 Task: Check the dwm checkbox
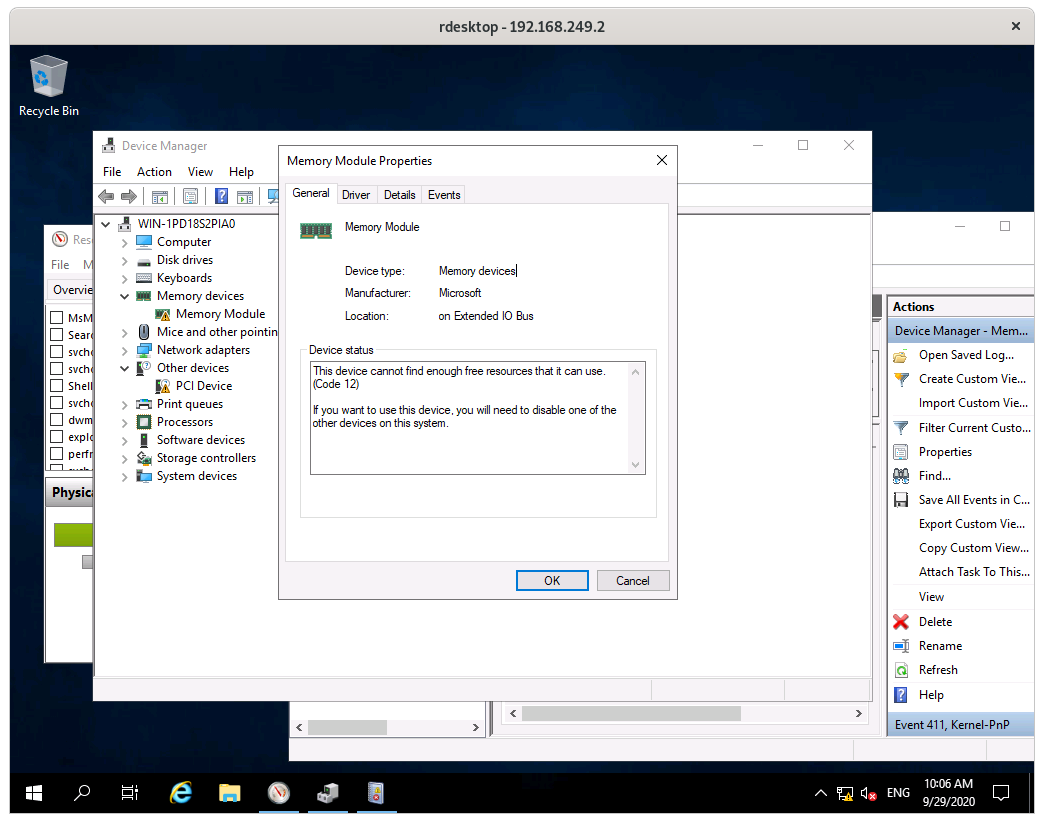pyautogui.click(x=57, y=419)
